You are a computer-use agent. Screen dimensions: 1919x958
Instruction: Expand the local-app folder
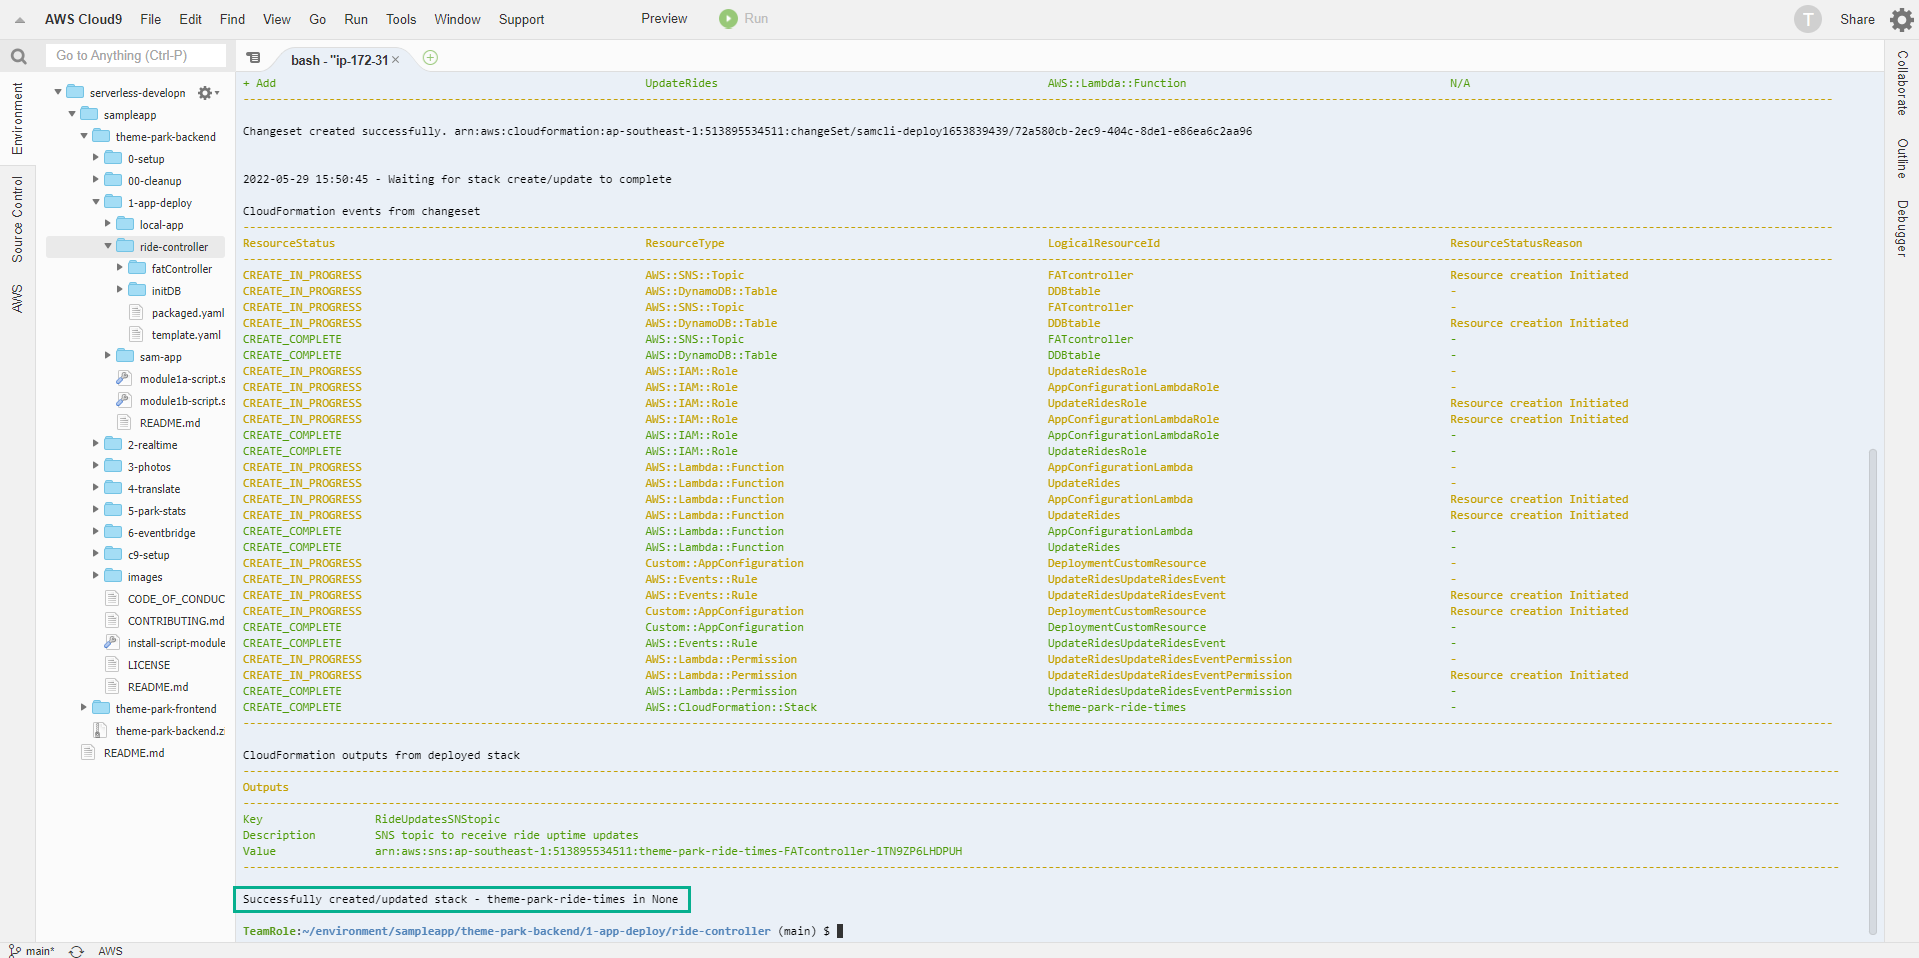(x=108, y=224)
